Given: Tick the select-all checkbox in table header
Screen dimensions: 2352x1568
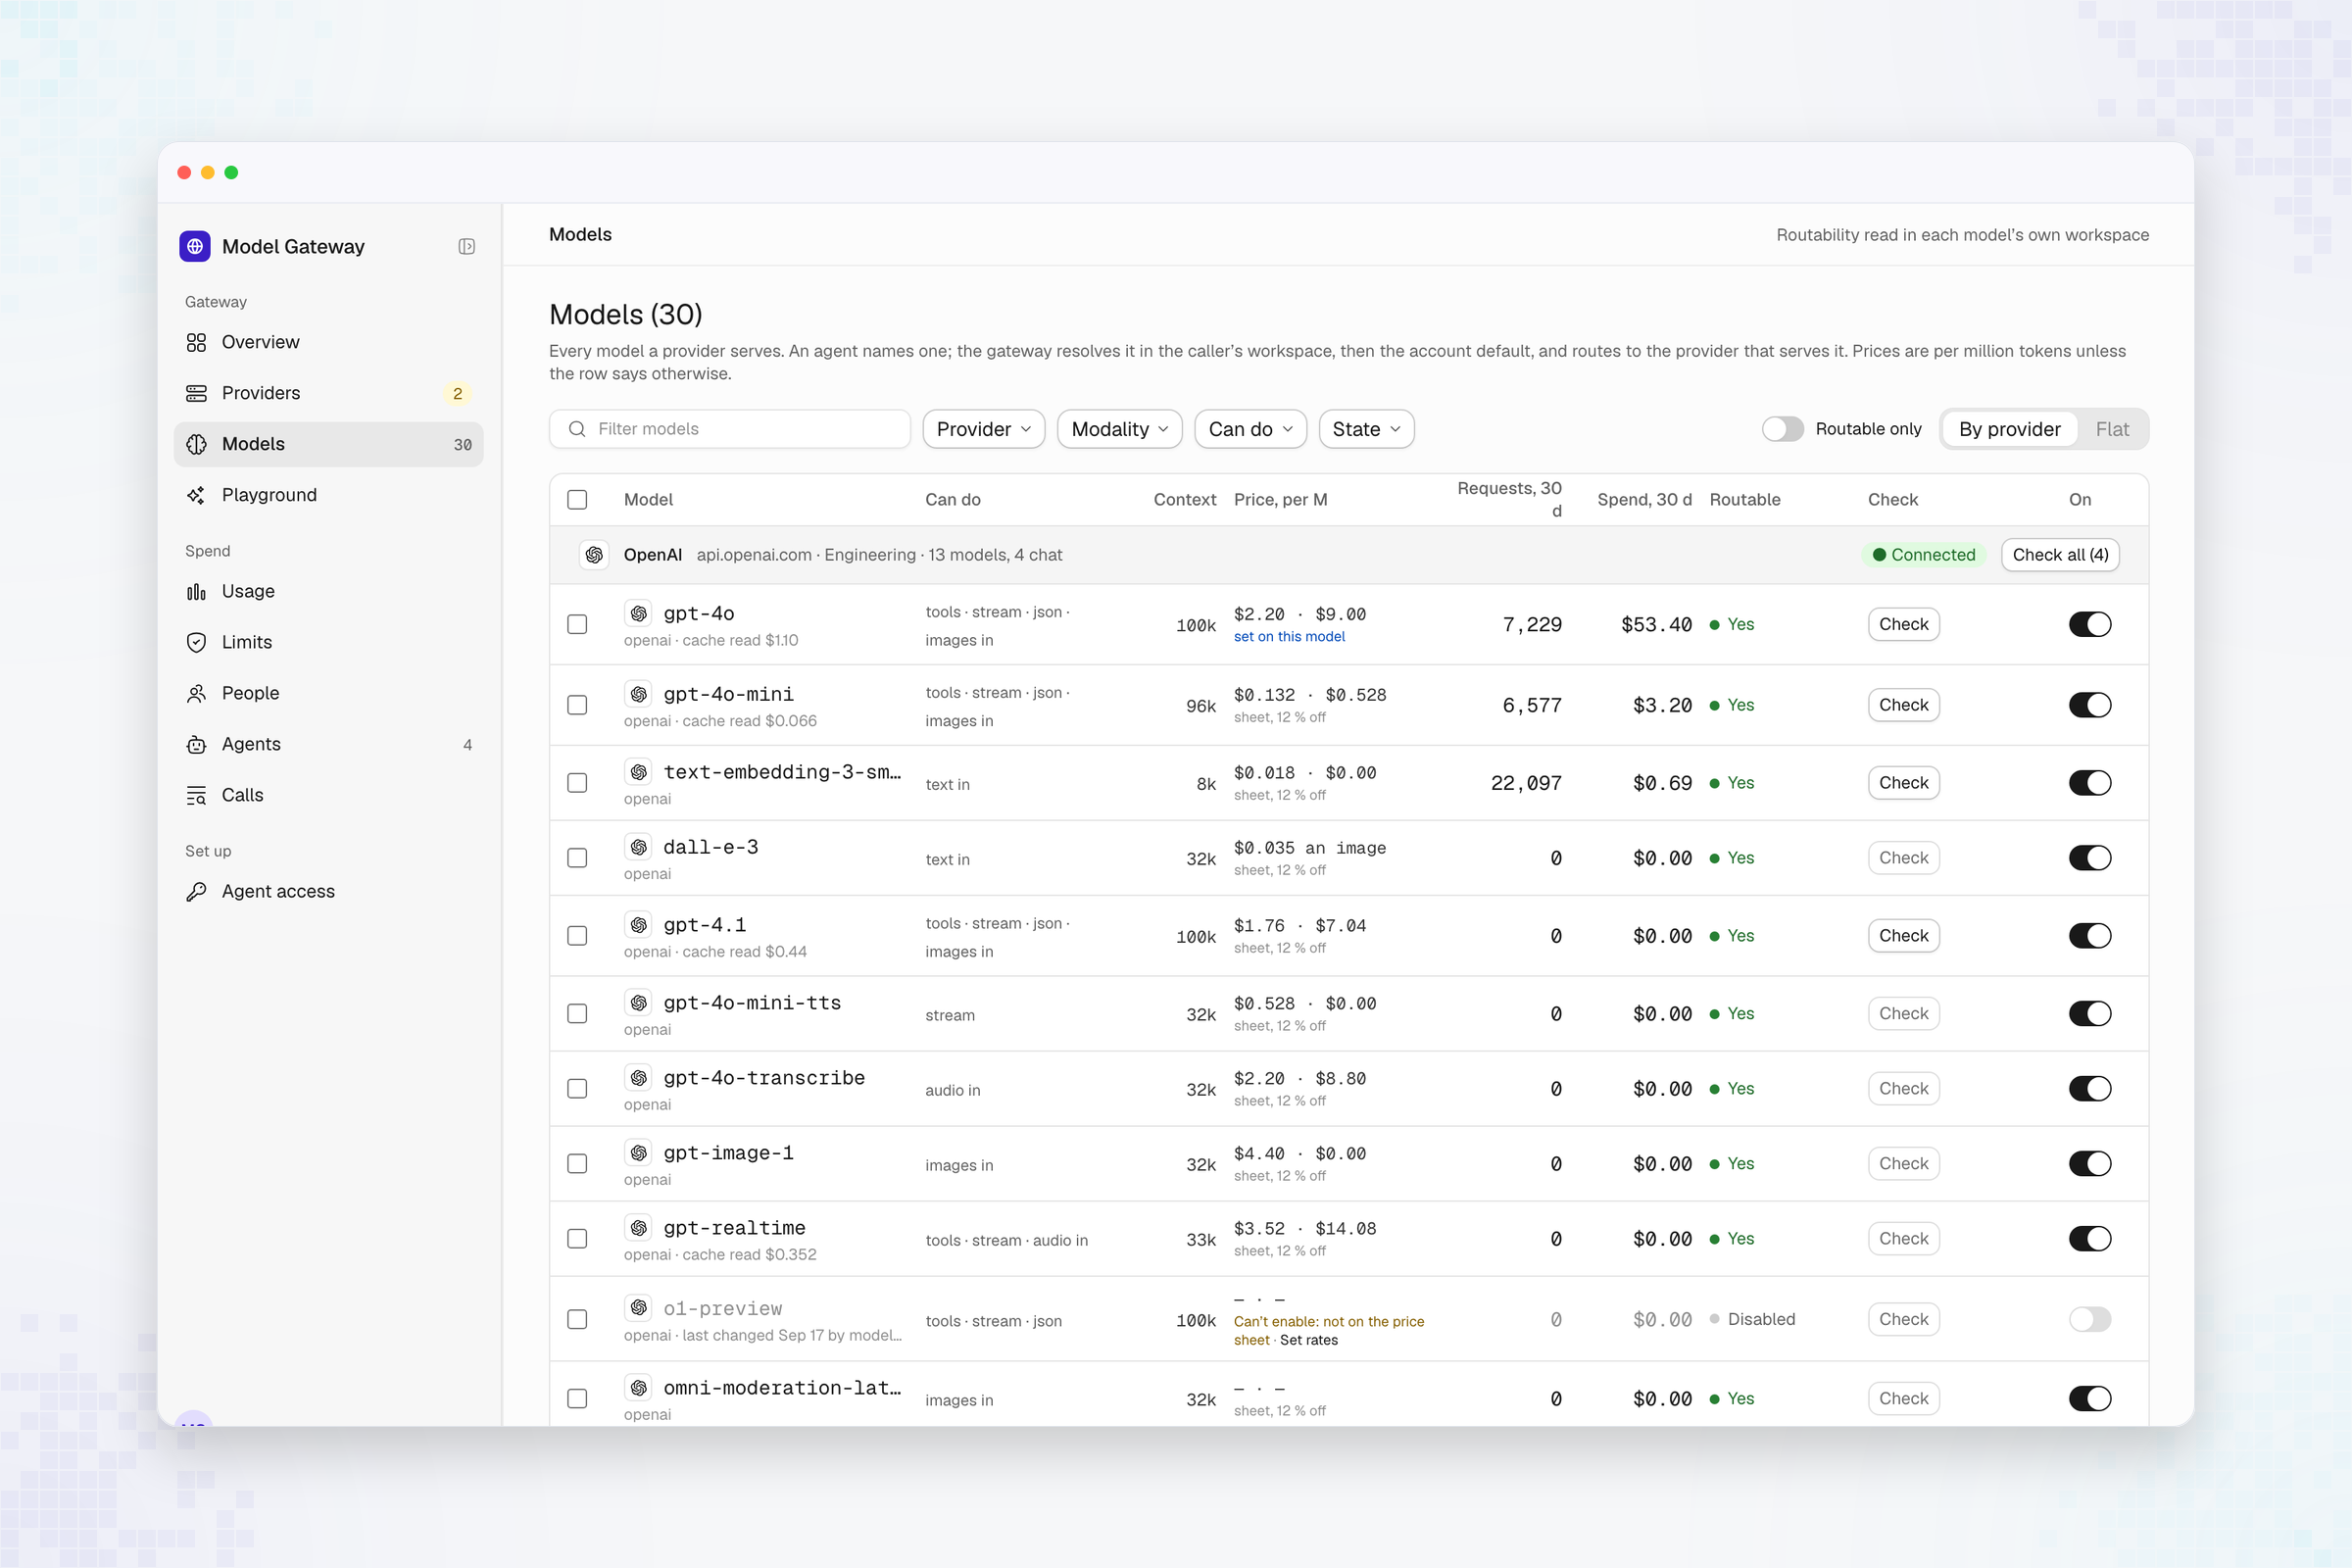Looking at the screenshot, I should (x=577, y=500).
